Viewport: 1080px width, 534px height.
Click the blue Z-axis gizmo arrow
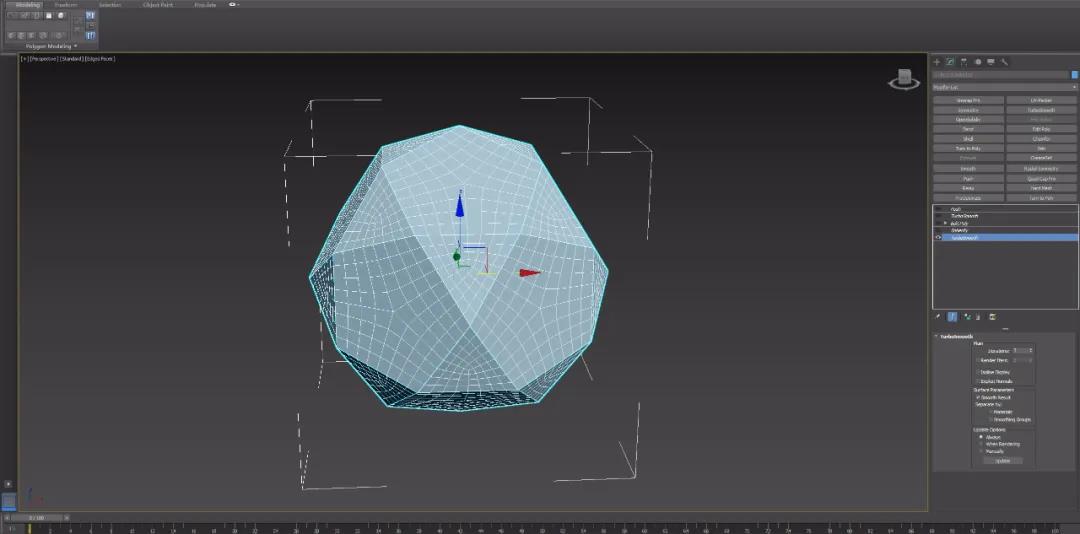[459, 205]
